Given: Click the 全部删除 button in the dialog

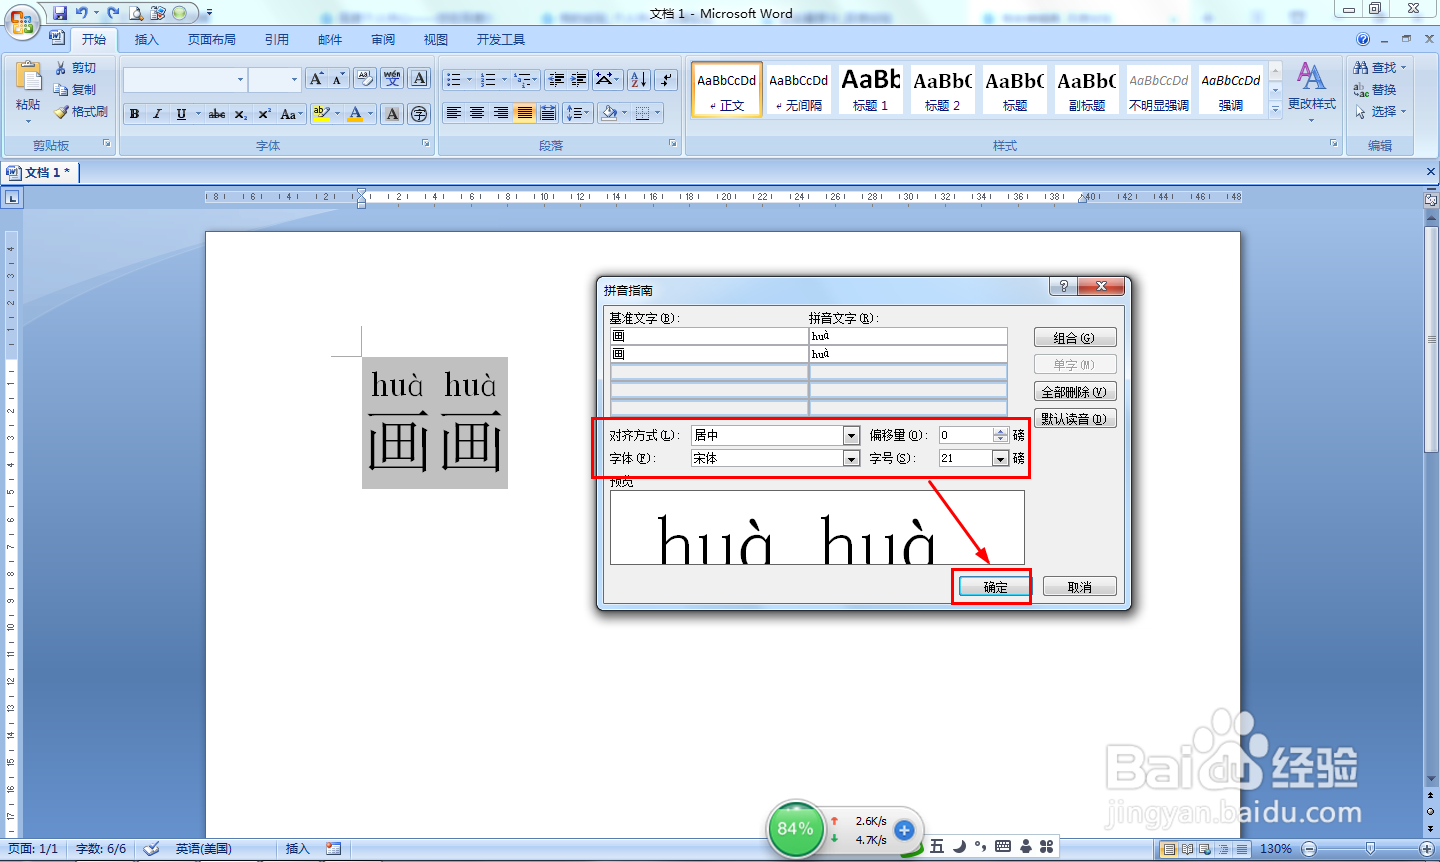Looking at the screenshot, I should coord(1075,391).
